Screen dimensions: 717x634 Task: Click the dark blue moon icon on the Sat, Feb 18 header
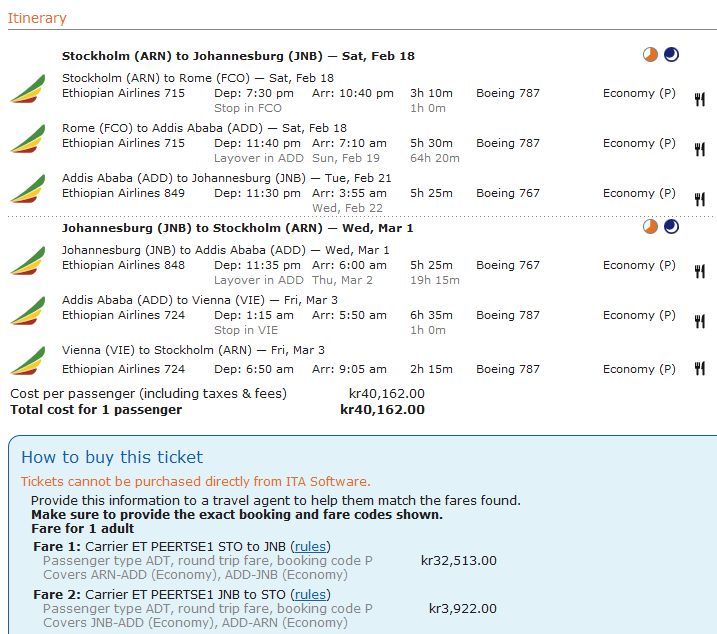[671, 55]
